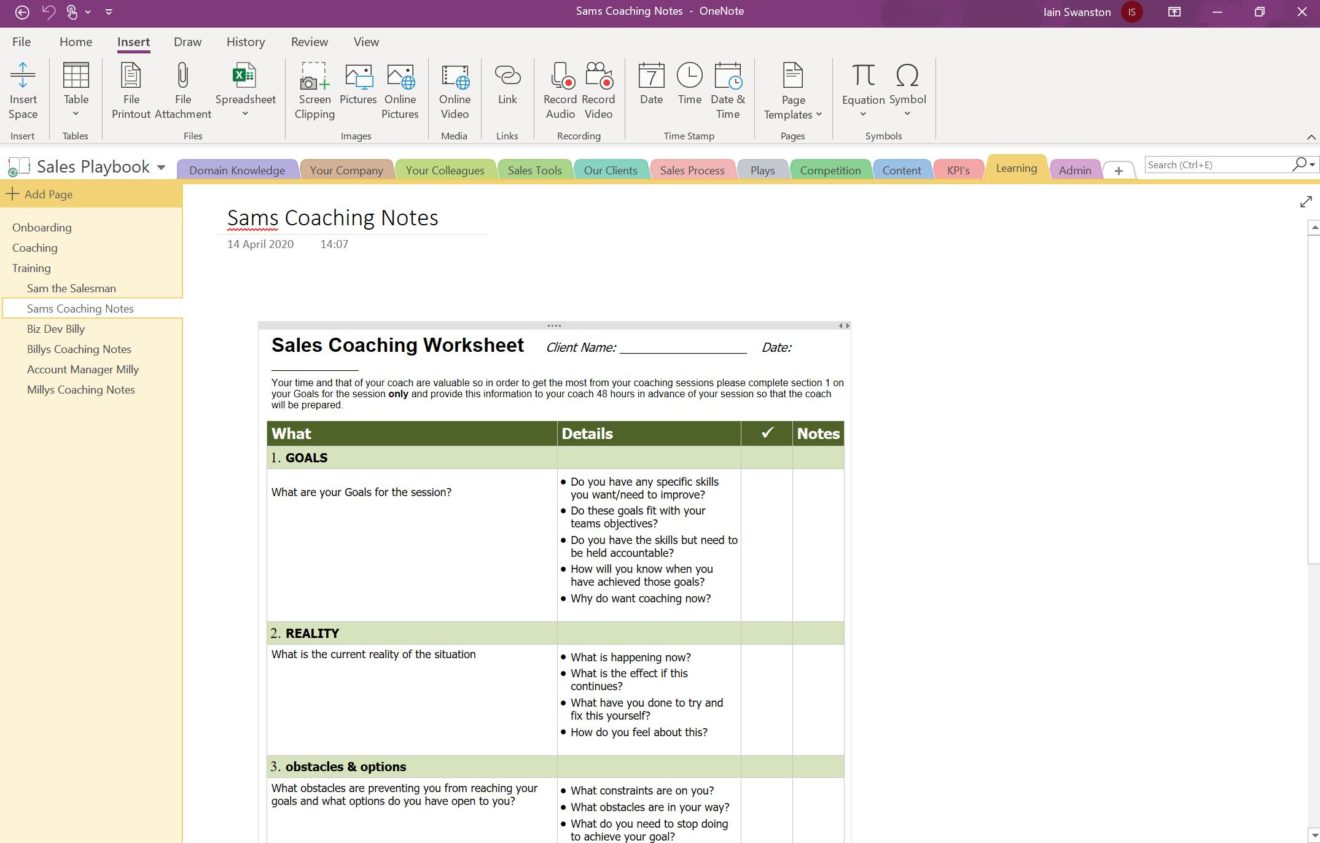Open the Plays section tab
Image resolution: width=1320 pixels, height=843 pixels.
(762, 170)
